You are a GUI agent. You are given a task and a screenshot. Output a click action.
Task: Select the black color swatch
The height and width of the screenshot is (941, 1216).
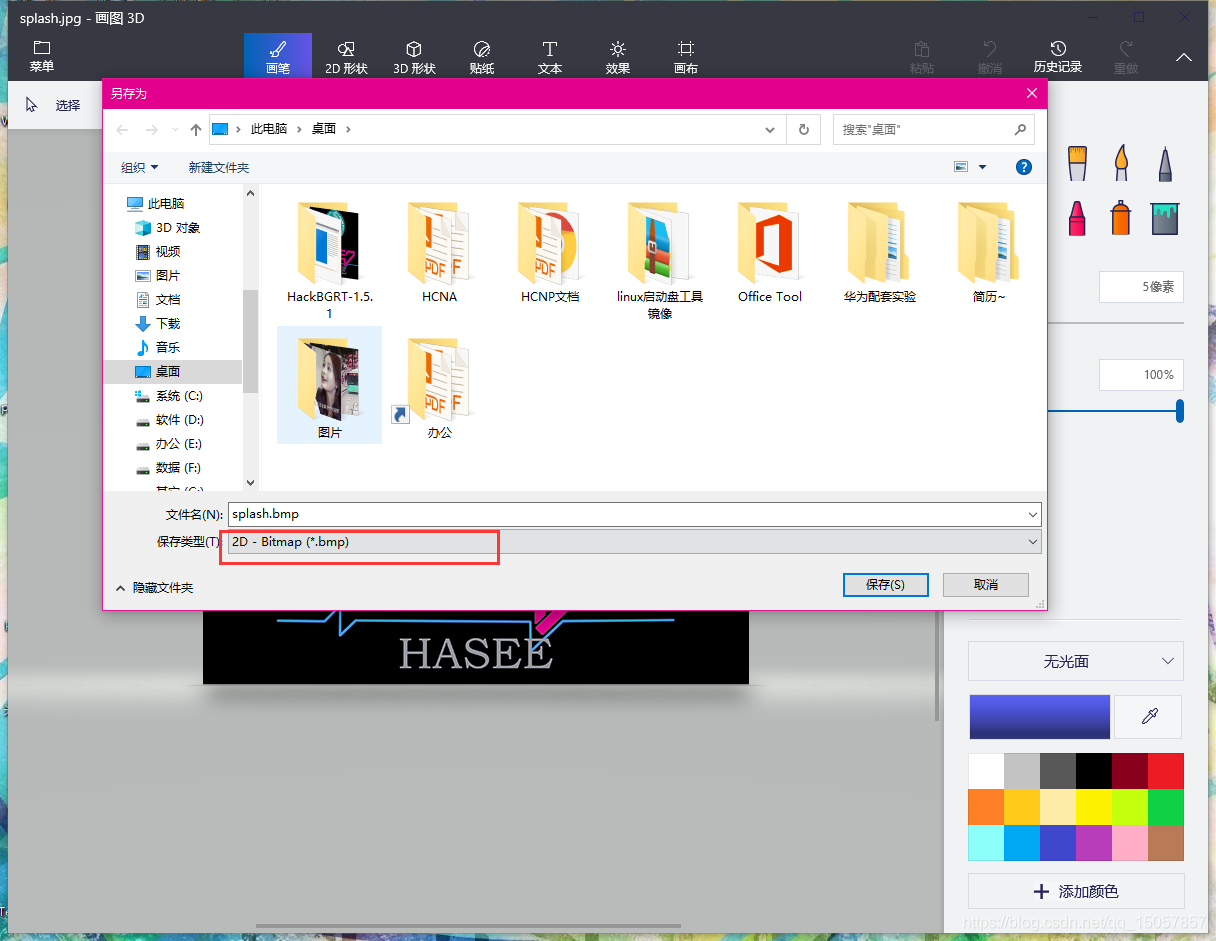tap(1094, 770)
